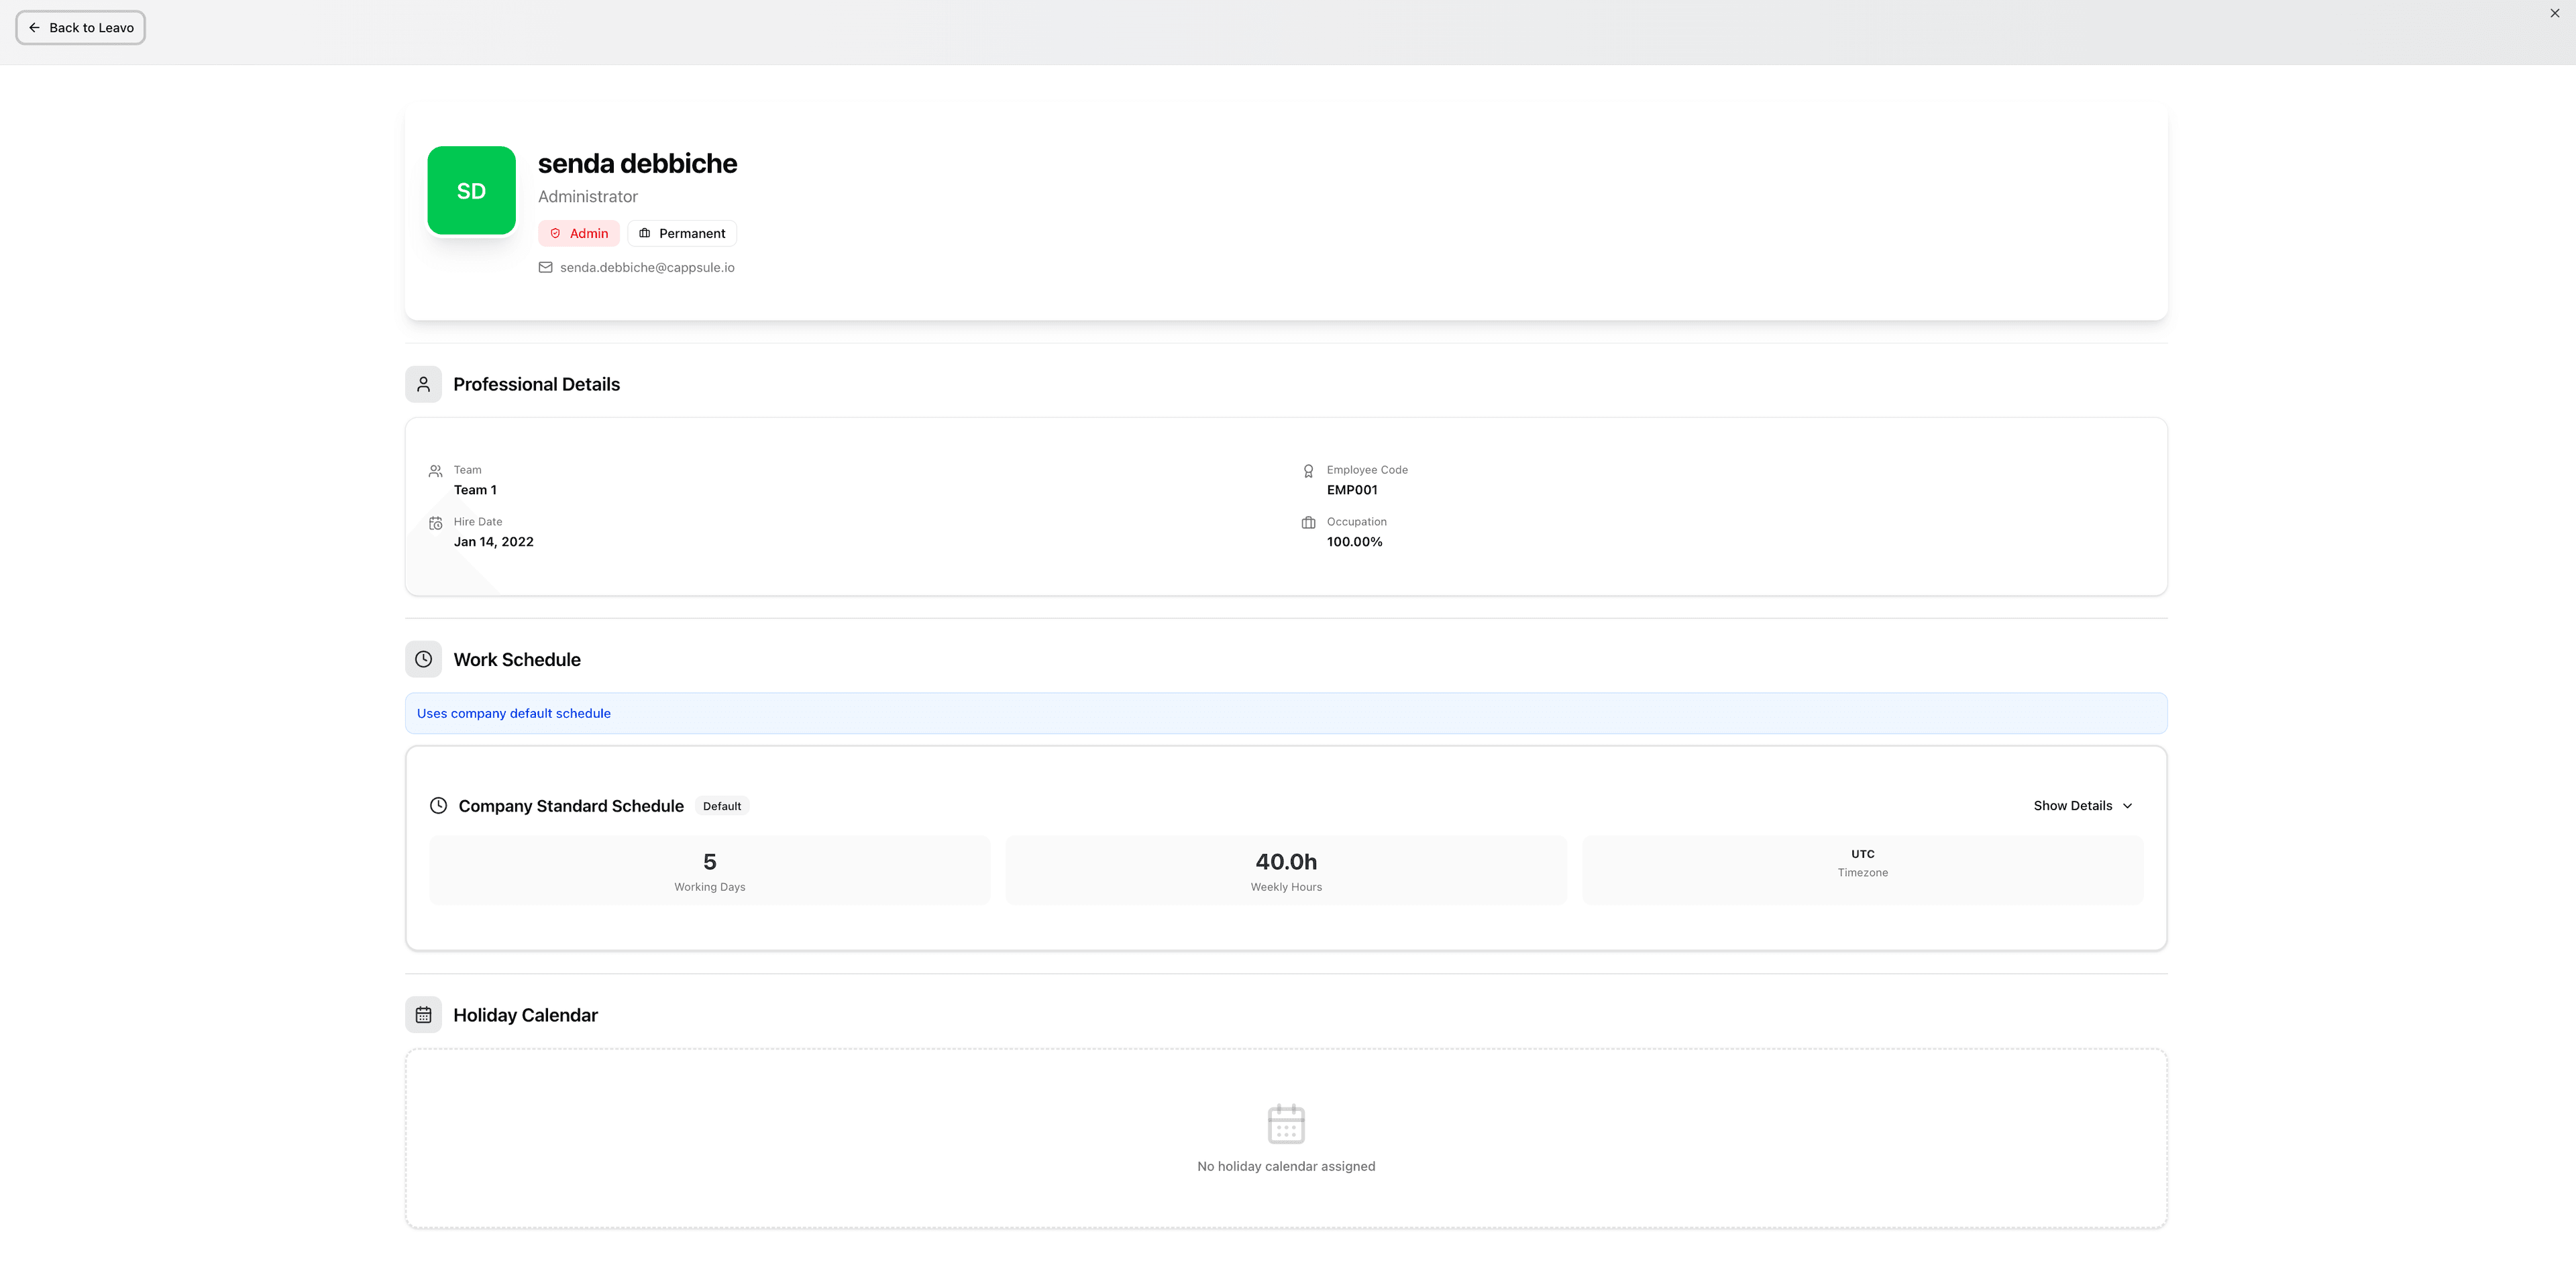This screenshot has height=1271, width=2576.
Task: Click the Hire Date calendar icon
Action: pos(435,523)
